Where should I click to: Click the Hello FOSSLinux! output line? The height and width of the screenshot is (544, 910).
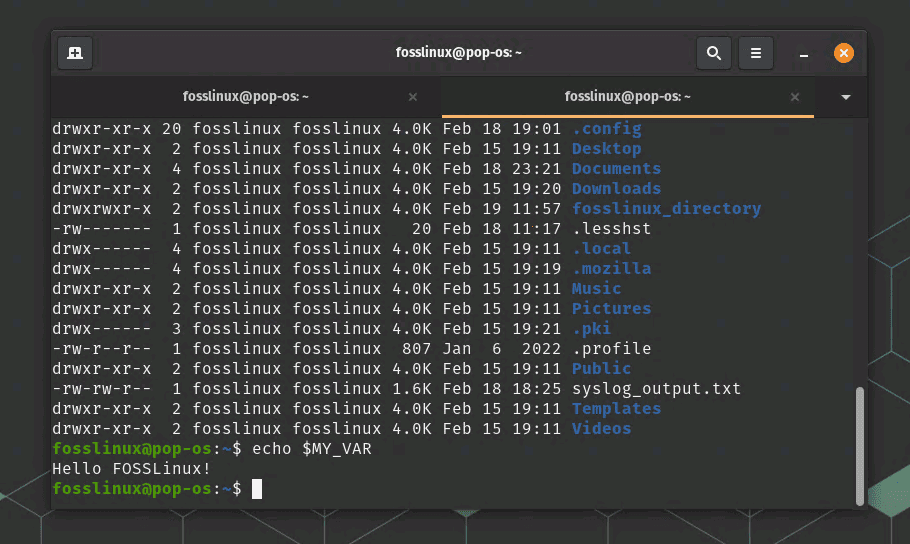(132, 469)
